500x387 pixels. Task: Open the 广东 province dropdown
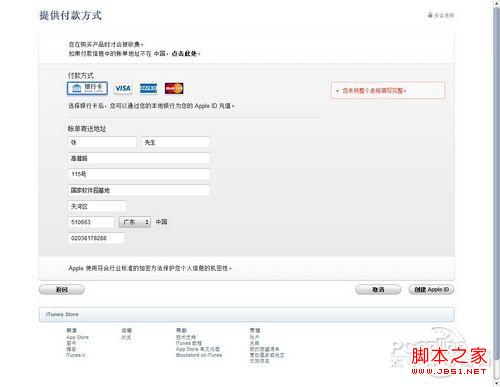pos(135,222)
